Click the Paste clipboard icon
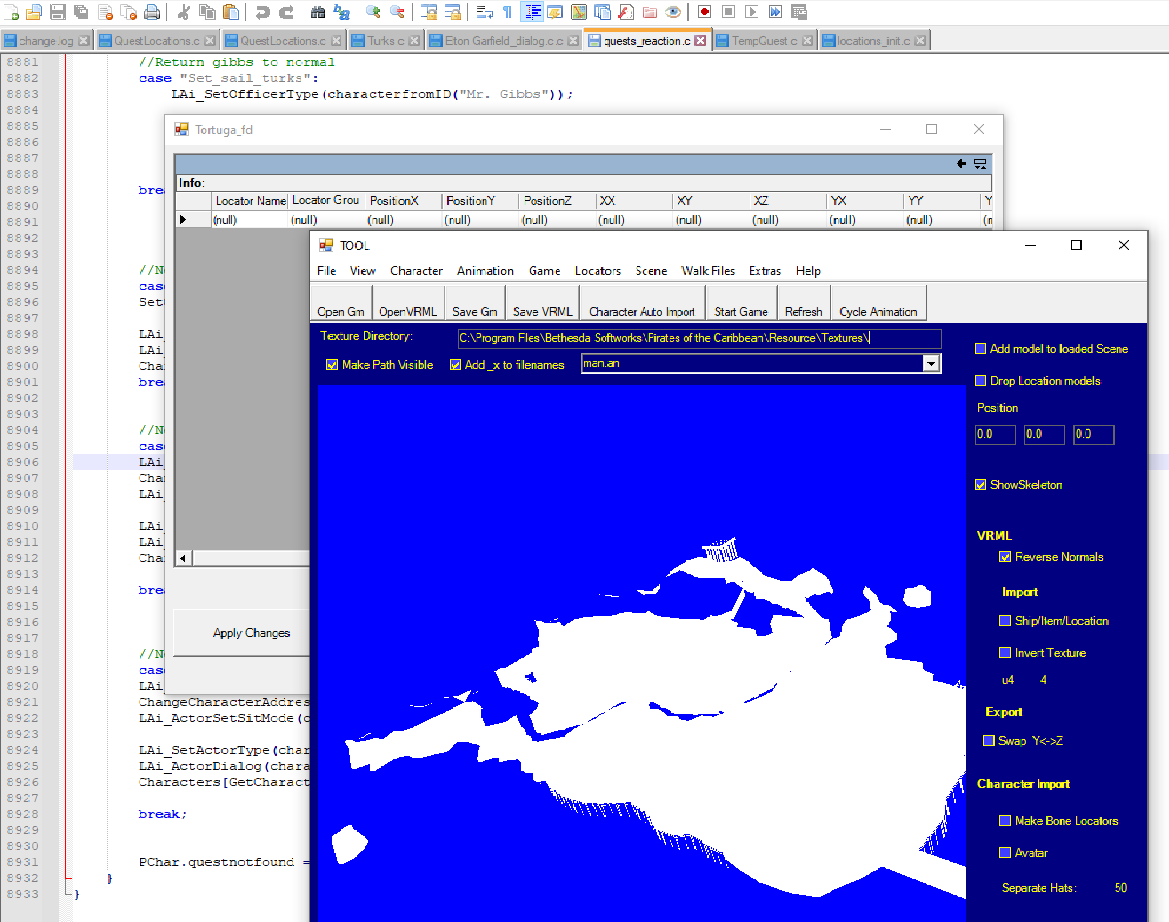The width and height of the screenshot is (1169, 922). [231, 12]
